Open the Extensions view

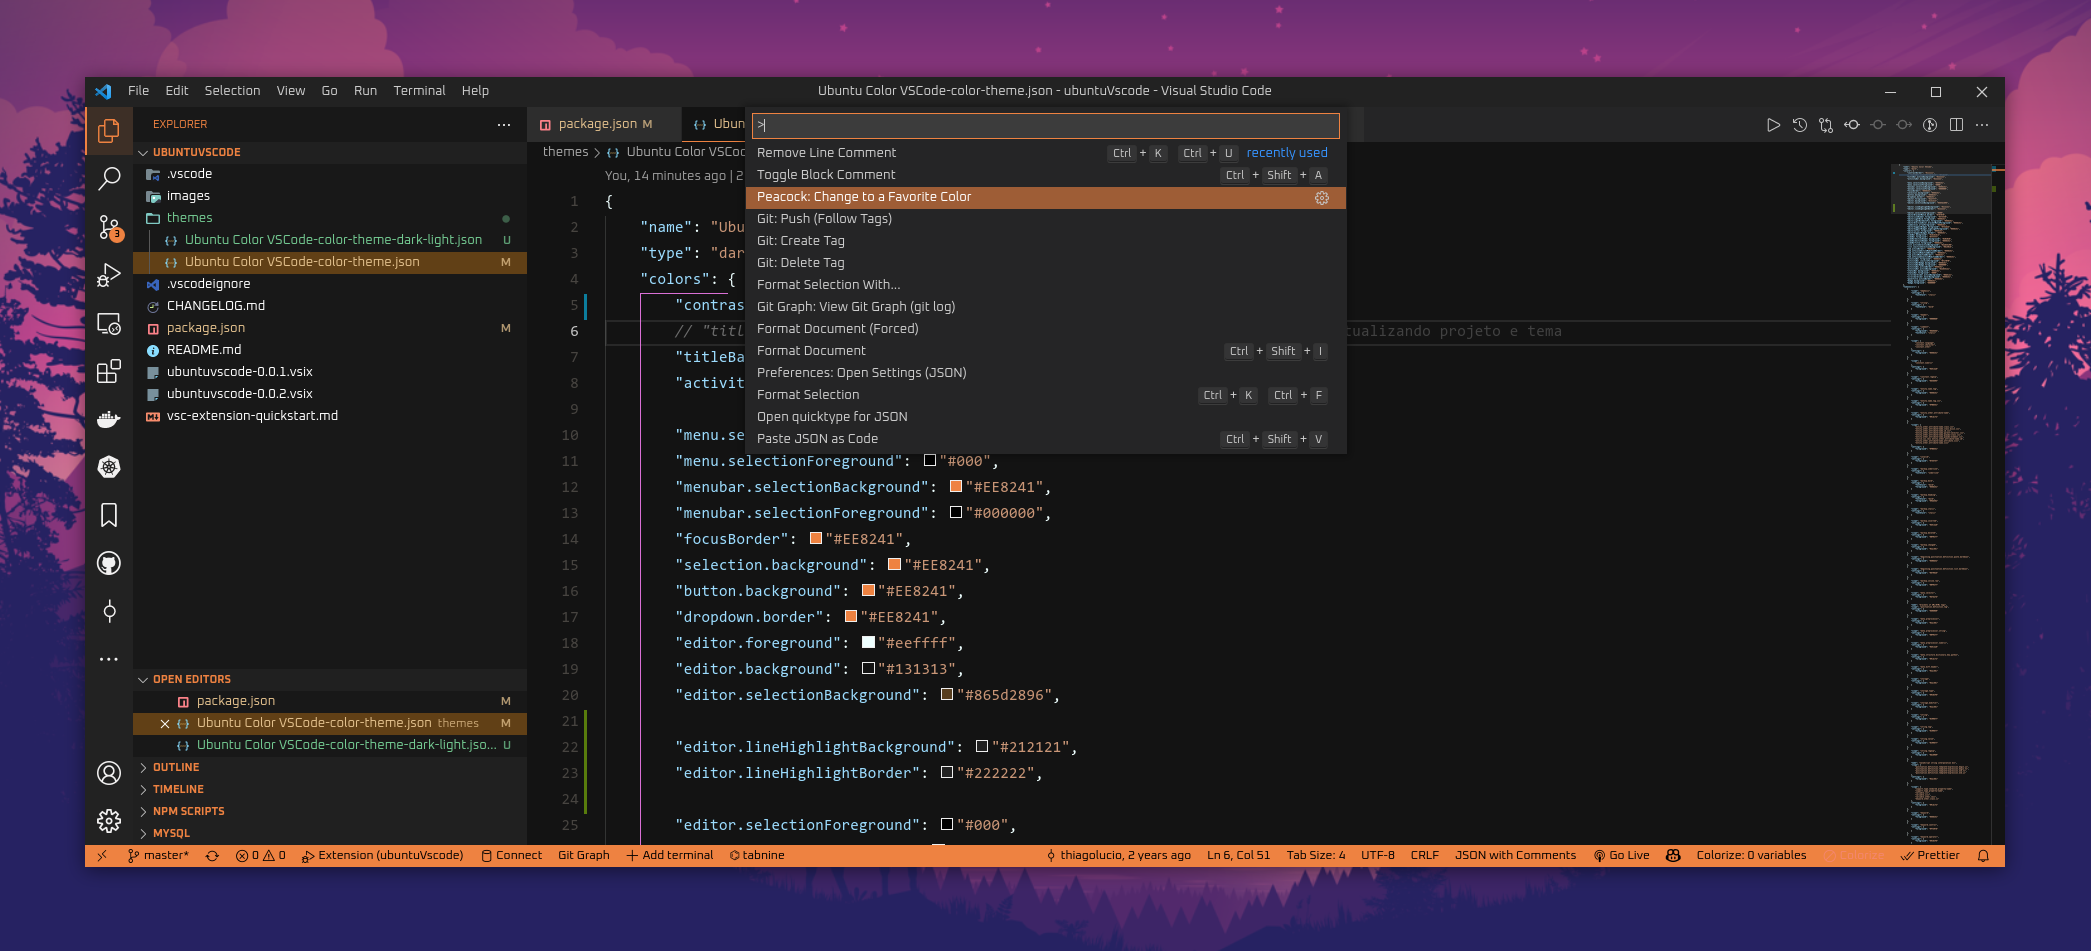click(x=109, y=372)
